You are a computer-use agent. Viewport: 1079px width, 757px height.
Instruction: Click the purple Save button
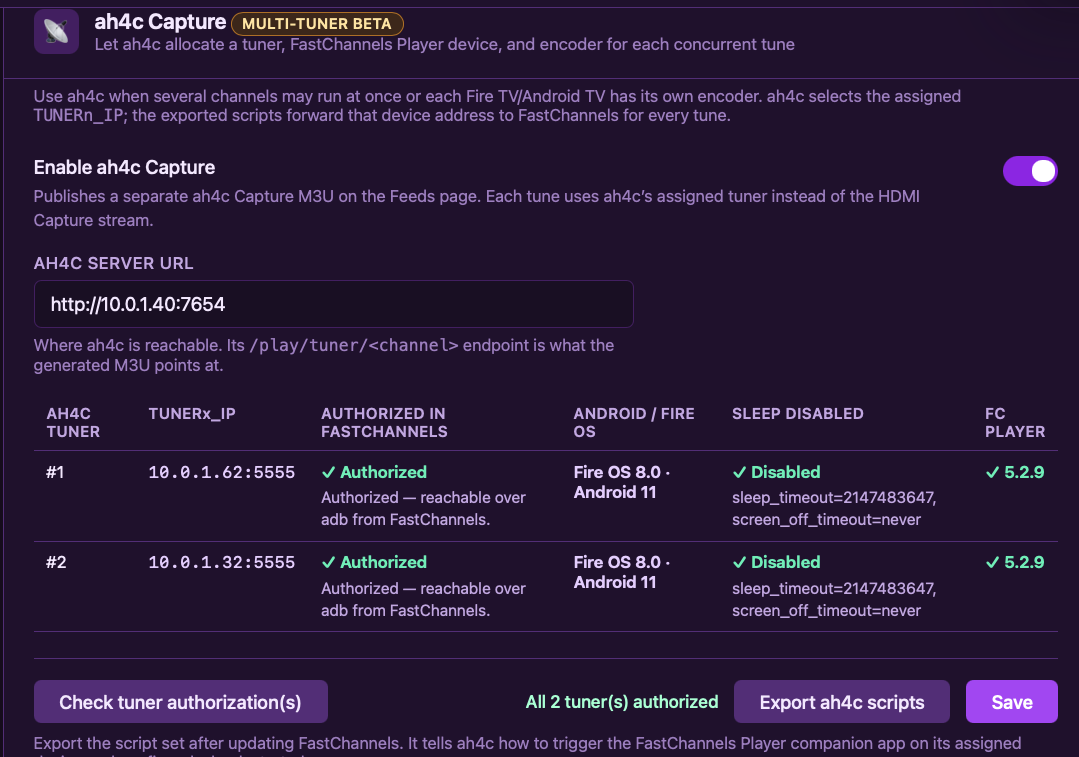coord(1012,702)
